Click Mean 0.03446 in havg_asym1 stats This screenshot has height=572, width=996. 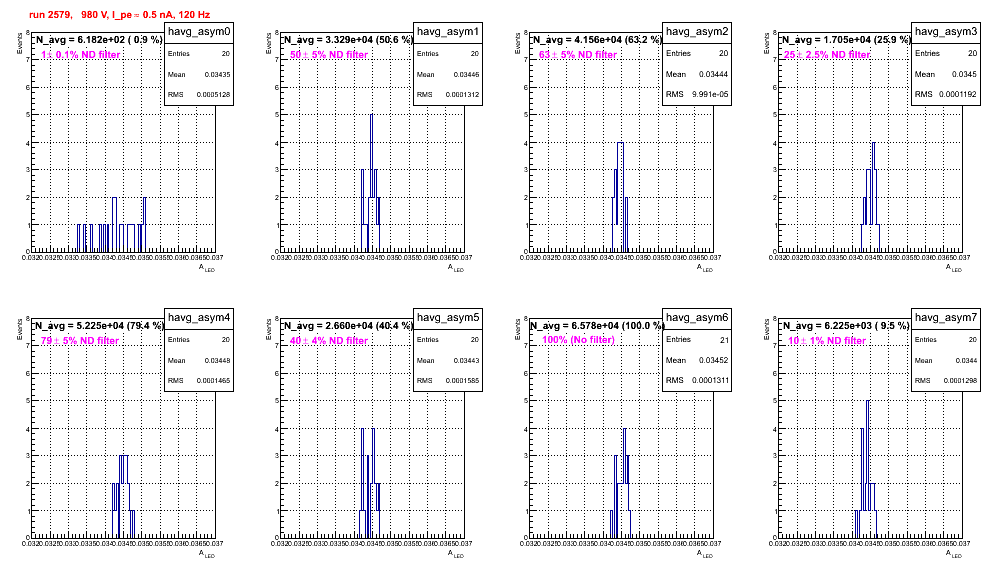click(x=448, y=74)
